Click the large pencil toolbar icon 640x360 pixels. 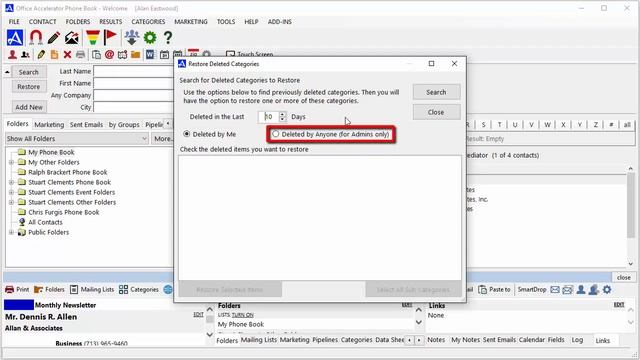tap(53, 38)
